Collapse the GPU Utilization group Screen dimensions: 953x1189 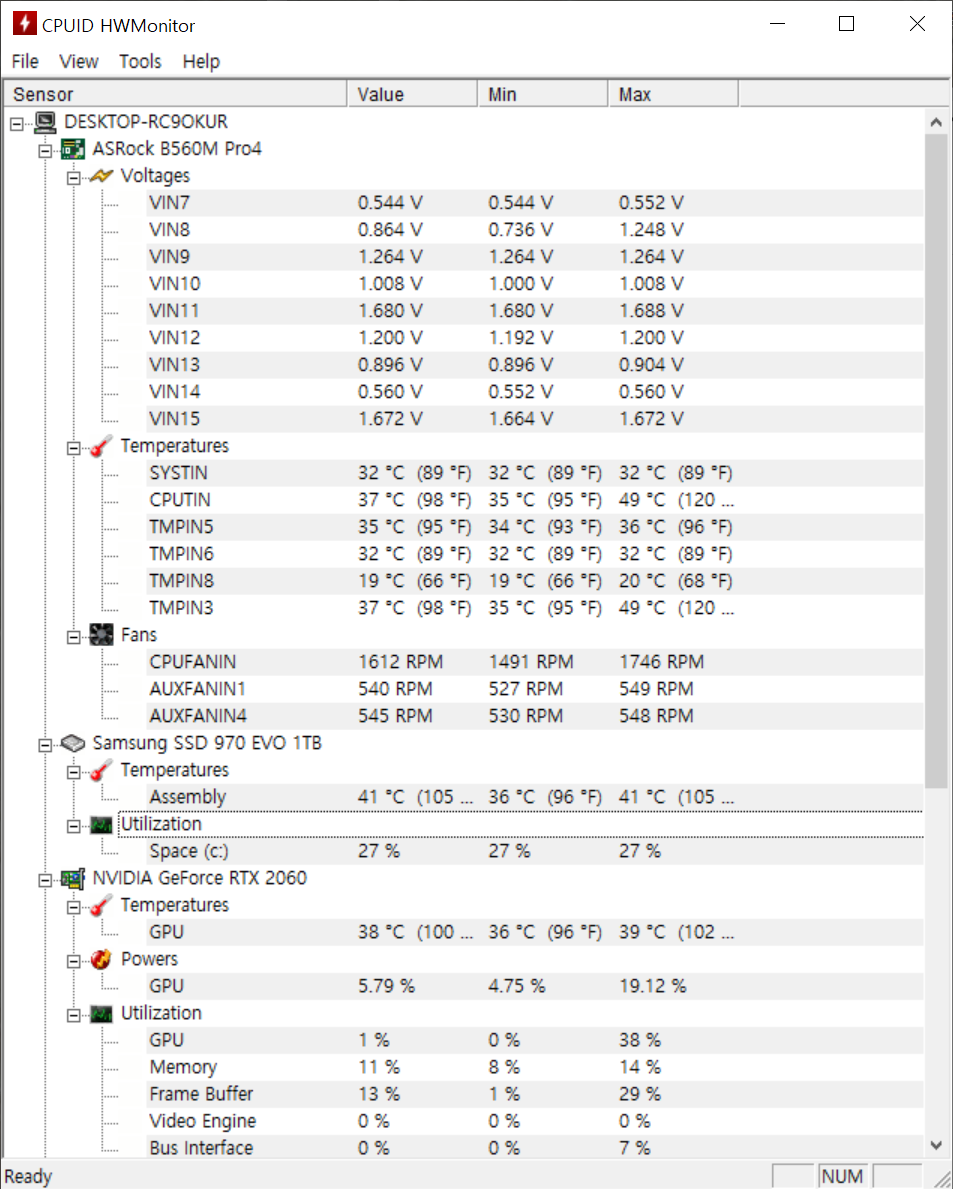click(74, 1015)
